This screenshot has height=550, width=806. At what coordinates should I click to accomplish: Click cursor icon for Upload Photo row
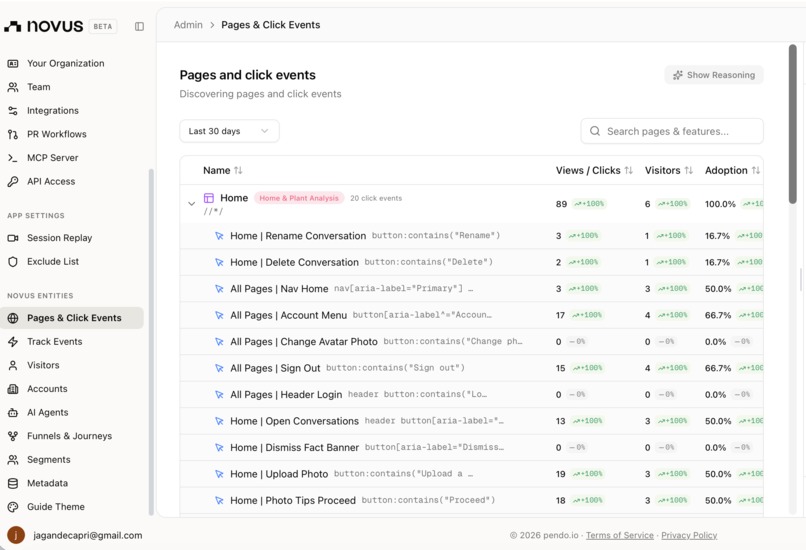tap(219, 474)
